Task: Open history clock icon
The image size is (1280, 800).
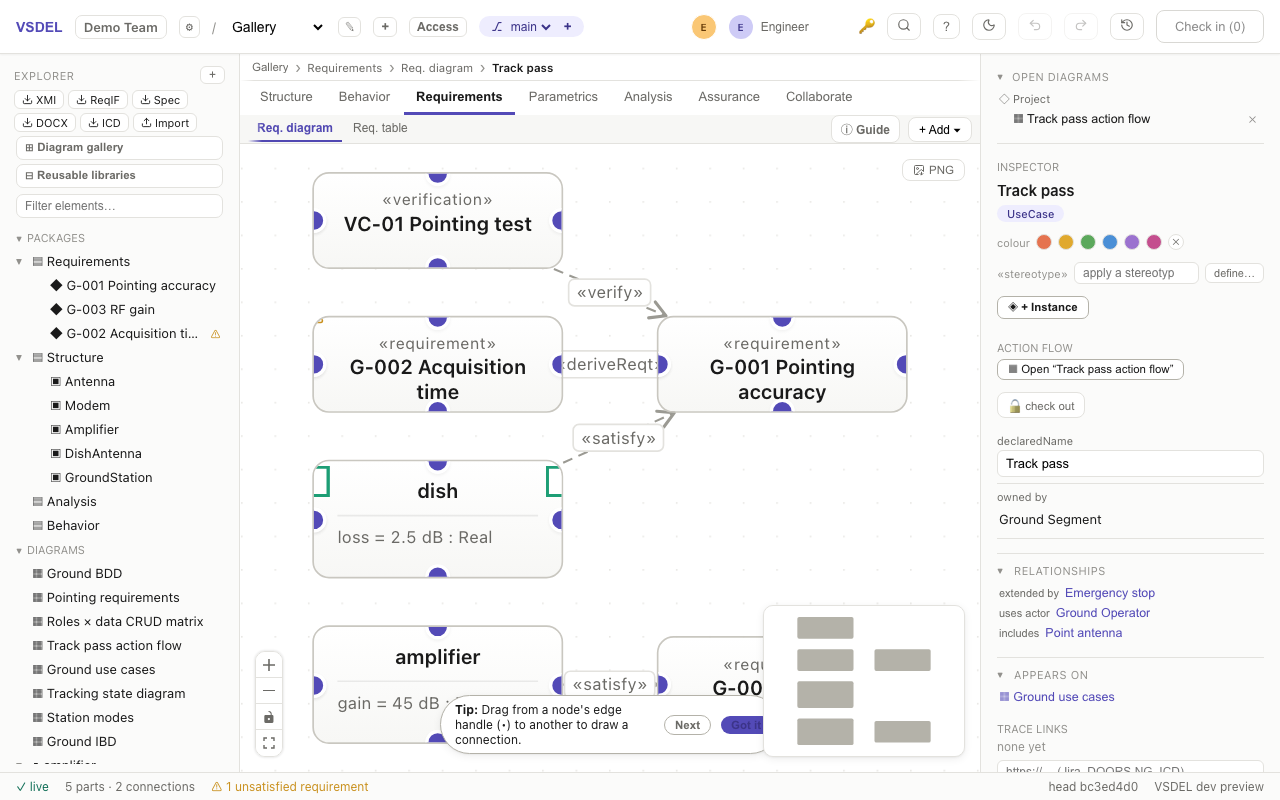Action: pos(1127,26)
